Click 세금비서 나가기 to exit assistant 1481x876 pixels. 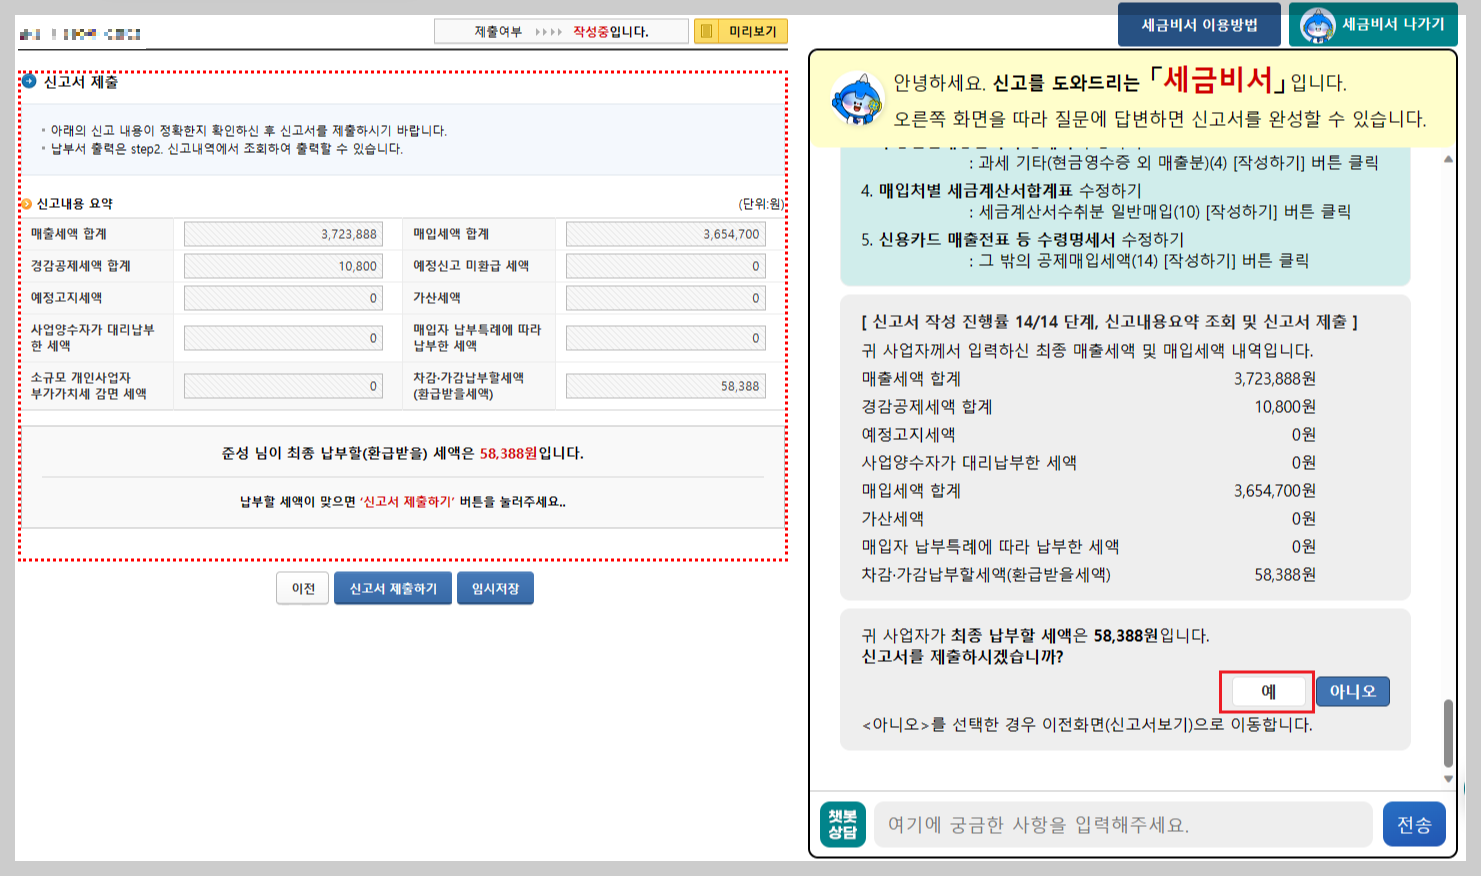point(1373,25)
